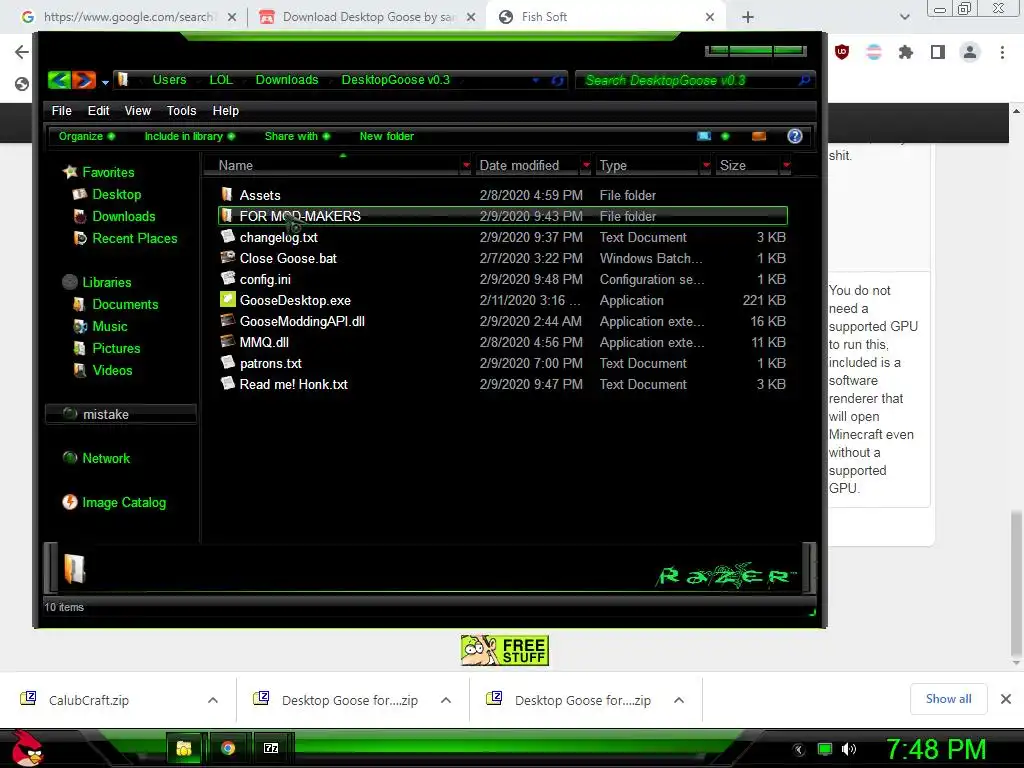Open the Chrome taskbar icon

click(x=228, y=748)
